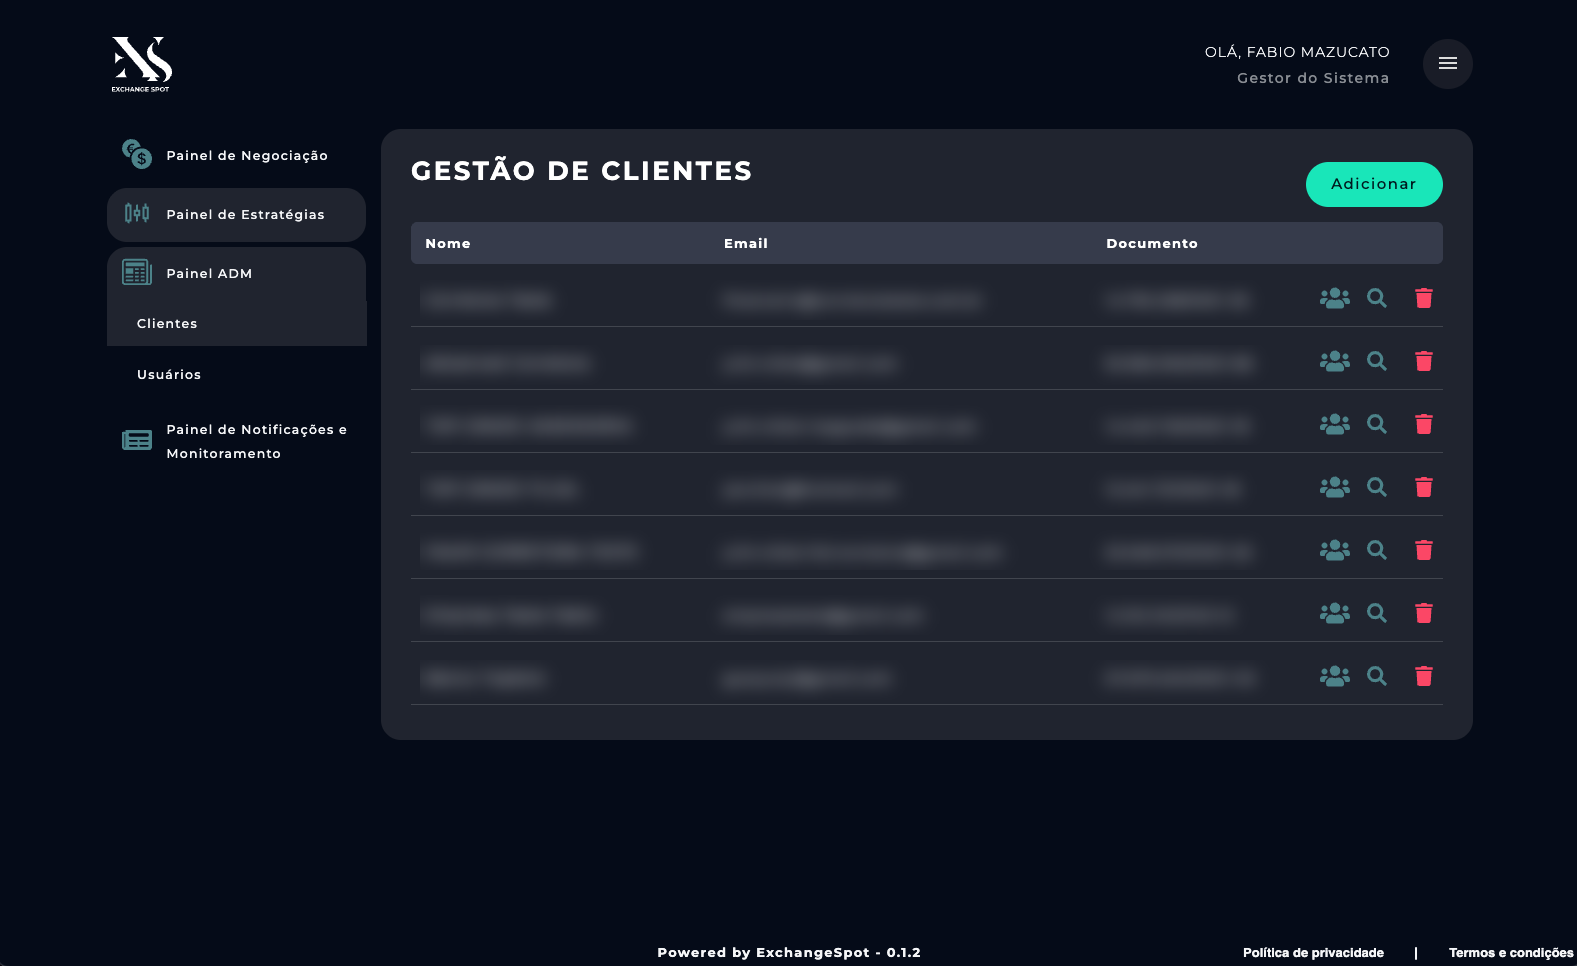Click the OLÁ, FABIO MAZUCATO greeting

pos(1297,52)
